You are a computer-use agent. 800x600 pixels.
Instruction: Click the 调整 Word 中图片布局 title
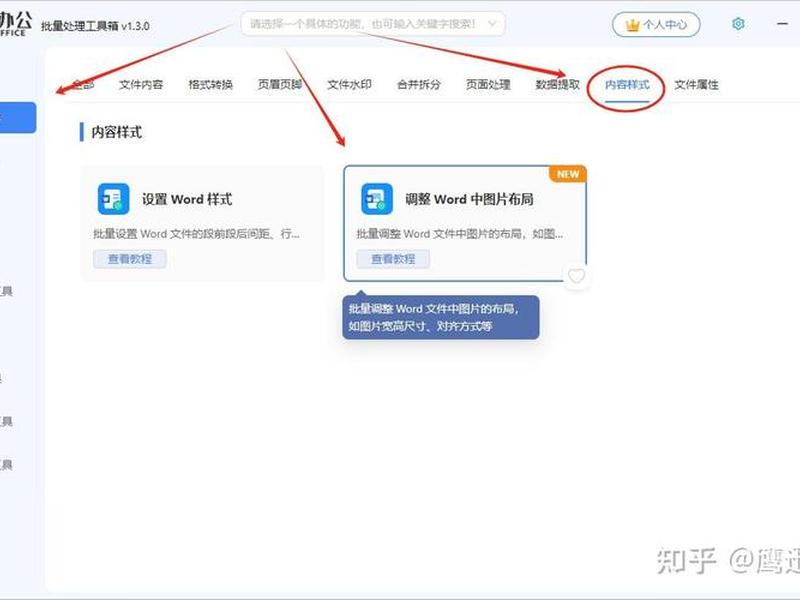coord(469,199)
